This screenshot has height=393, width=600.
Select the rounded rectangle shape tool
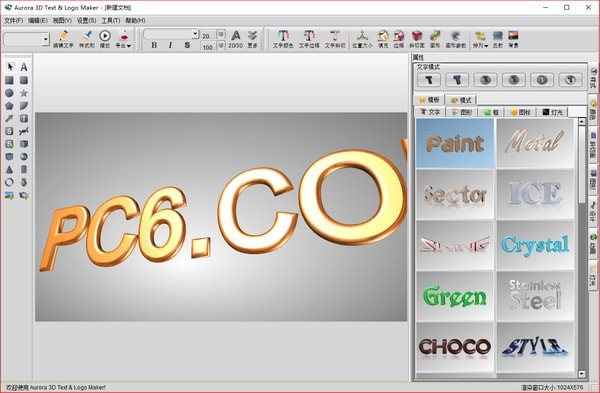point(24,80)
